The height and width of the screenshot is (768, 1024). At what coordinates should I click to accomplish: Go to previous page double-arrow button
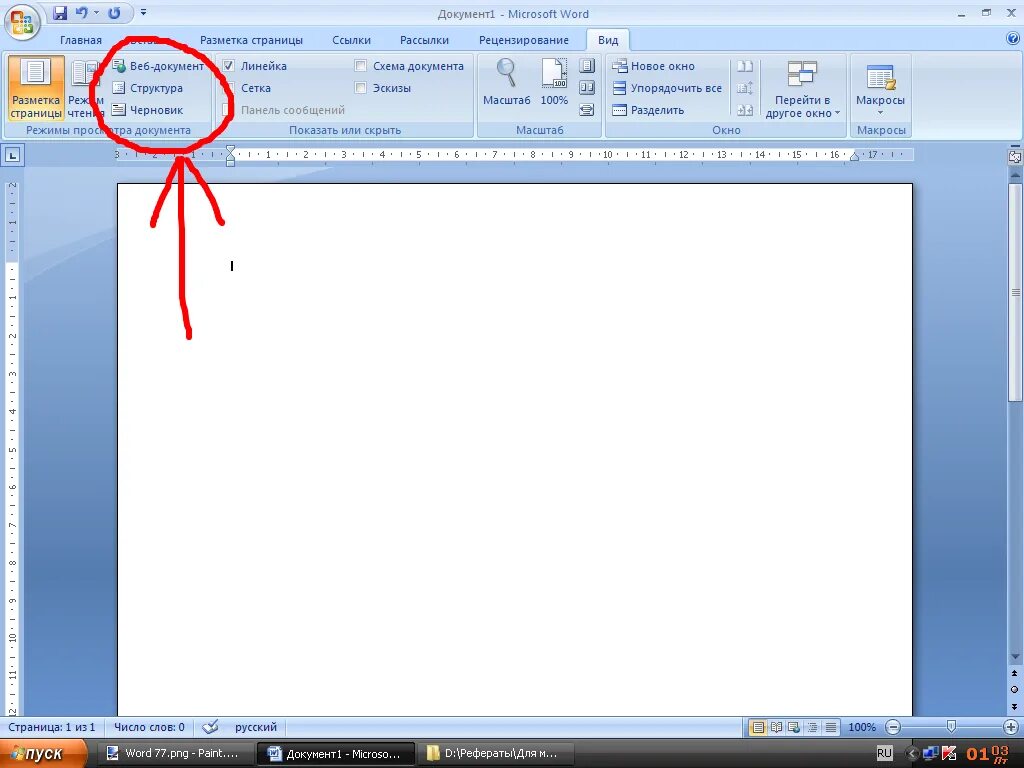click(x=1014, y=674)
